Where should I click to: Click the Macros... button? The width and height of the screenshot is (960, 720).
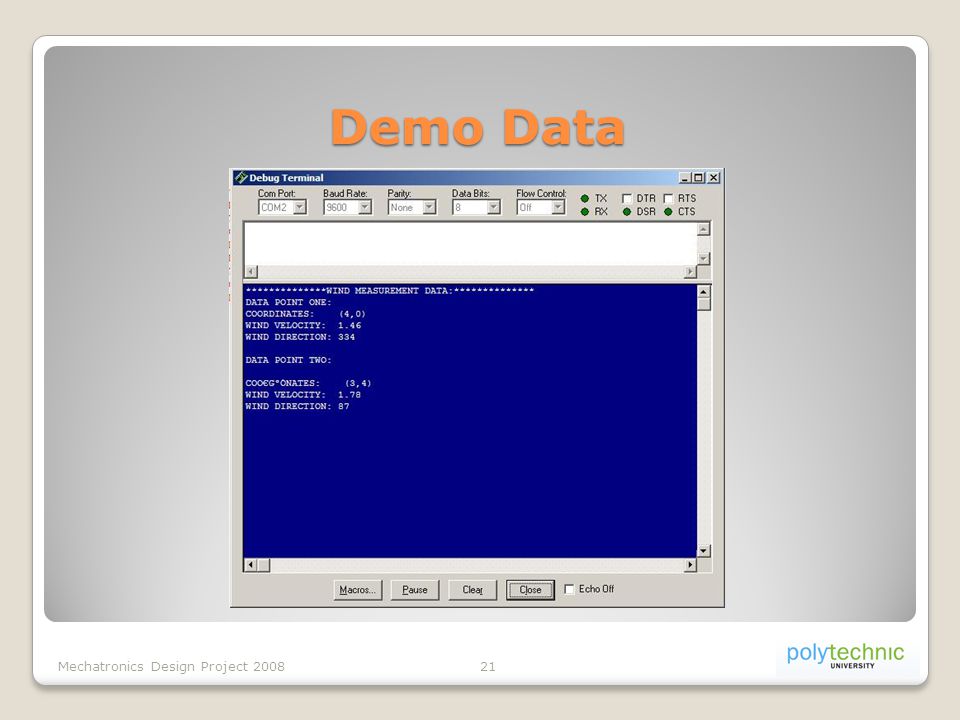[358, 590]
